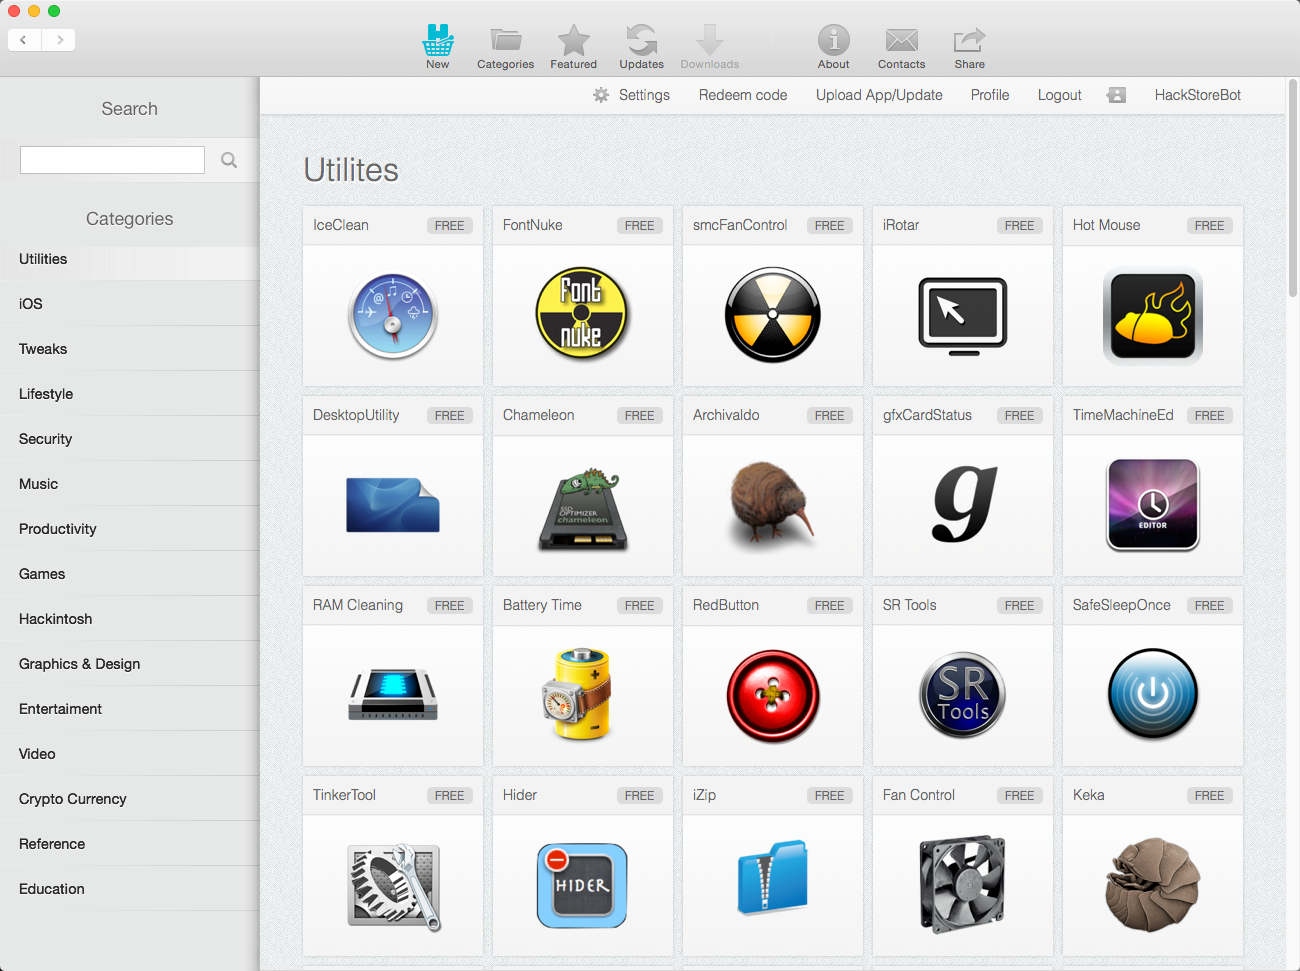Open the Downloads arrow icon
Screen dimensions: 1300x971
(710, 40)
